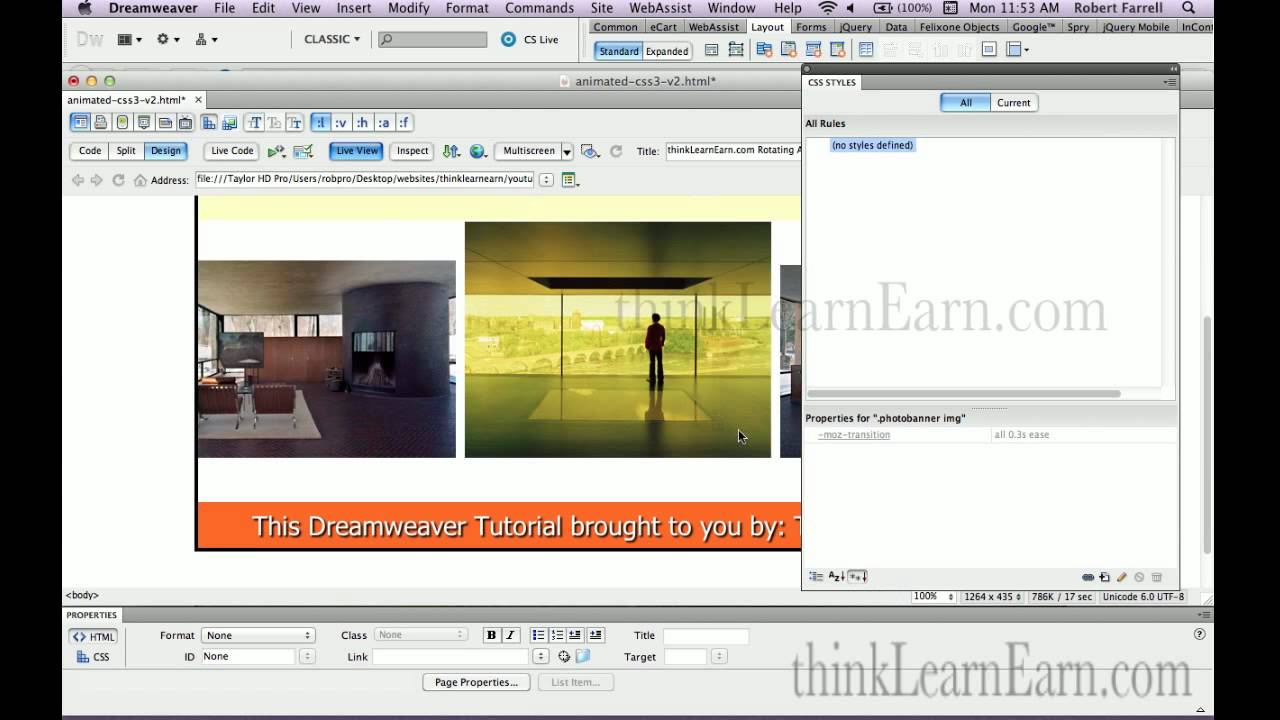Screen dimensions: 1280x720
Task: Open the Live View options list icon
Action: 570,180
